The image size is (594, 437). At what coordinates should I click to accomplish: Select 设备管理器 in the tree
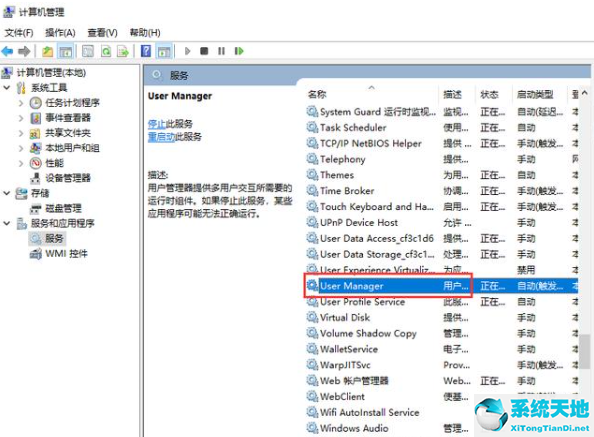(68, 178)
